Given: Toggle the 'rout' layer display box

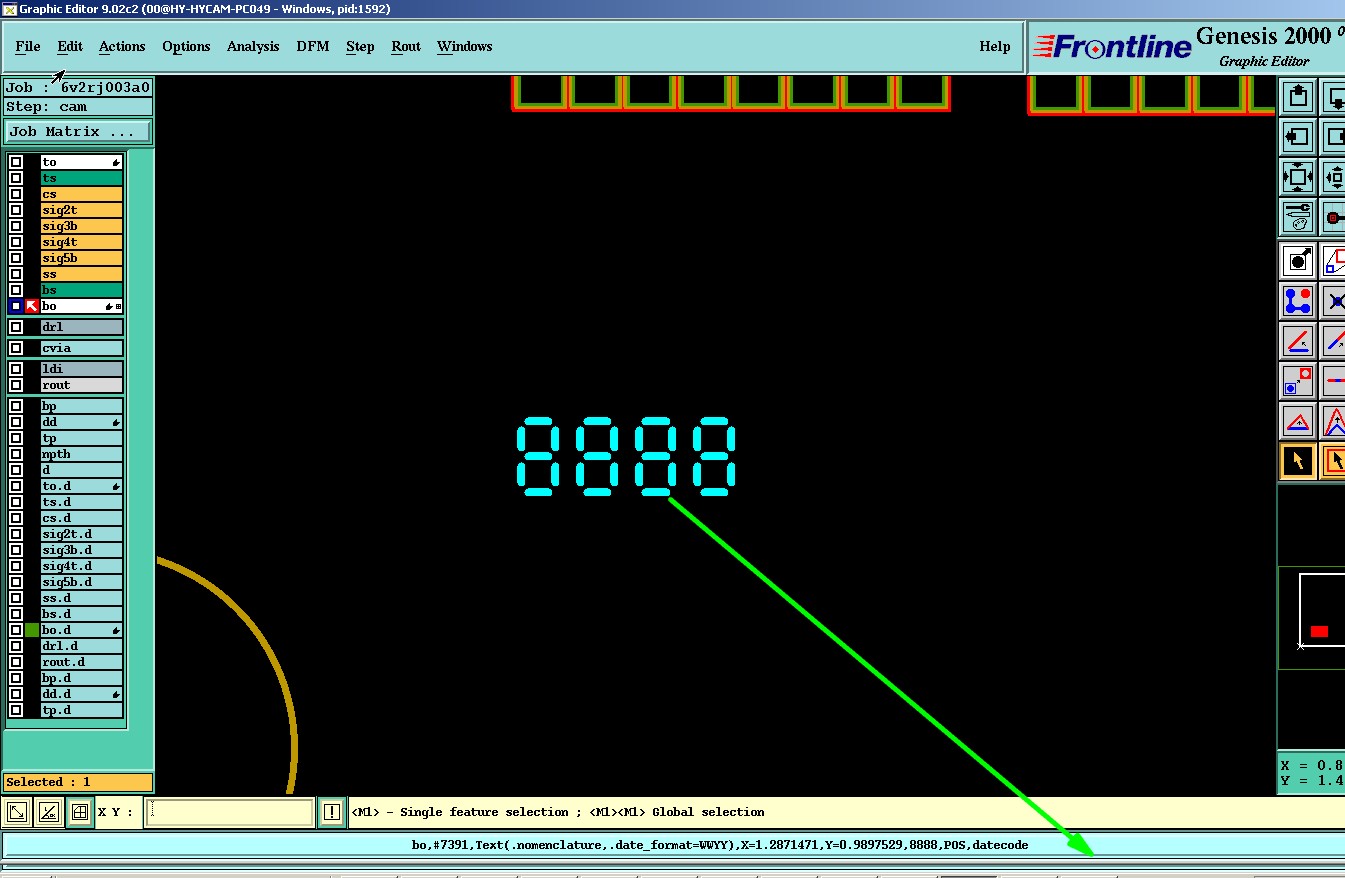Looking at the screenshot, I should point(16,385).
